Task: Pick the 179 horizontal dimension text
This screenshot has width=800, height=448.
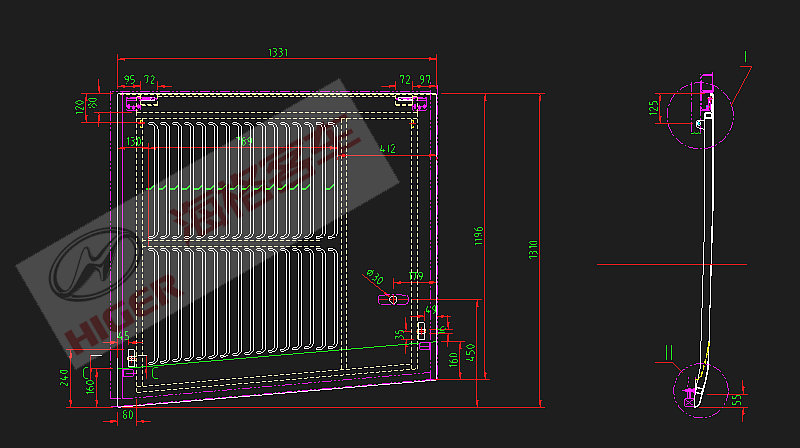Action: [416, 275]
